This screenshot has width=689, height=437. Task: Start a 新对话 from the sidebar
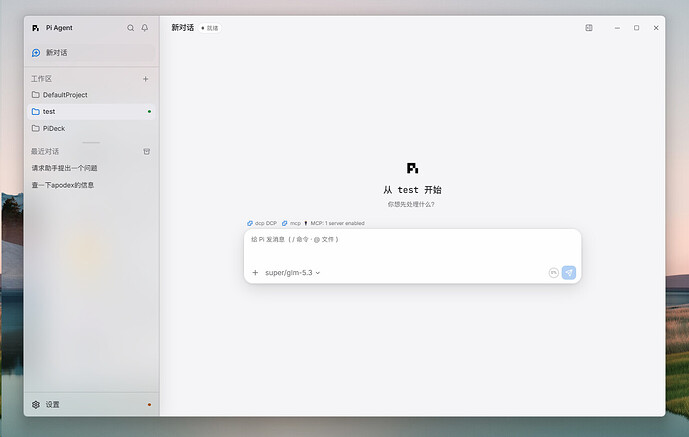coord(91,53)
